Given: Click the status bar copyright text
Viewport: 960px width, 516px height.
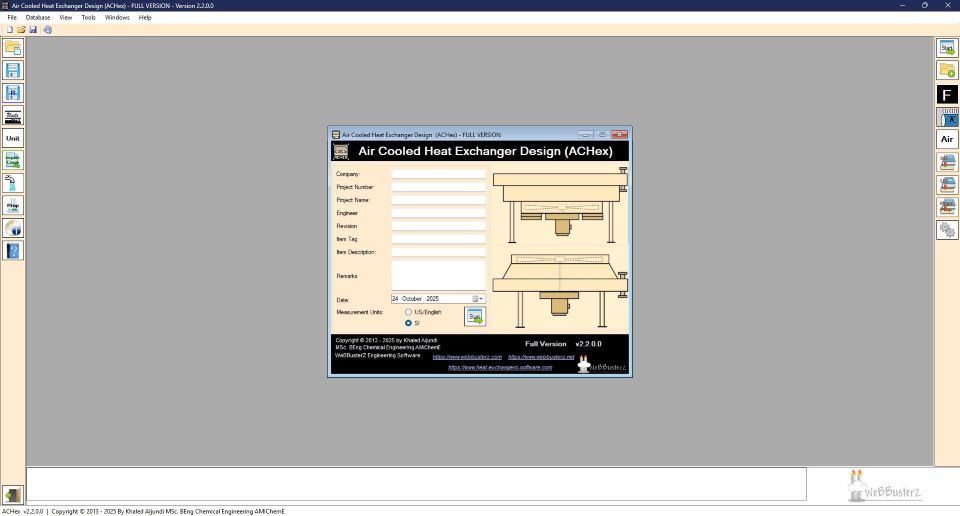Looking at the screenshot, I should pyautogui.click(x=168, y=511).
